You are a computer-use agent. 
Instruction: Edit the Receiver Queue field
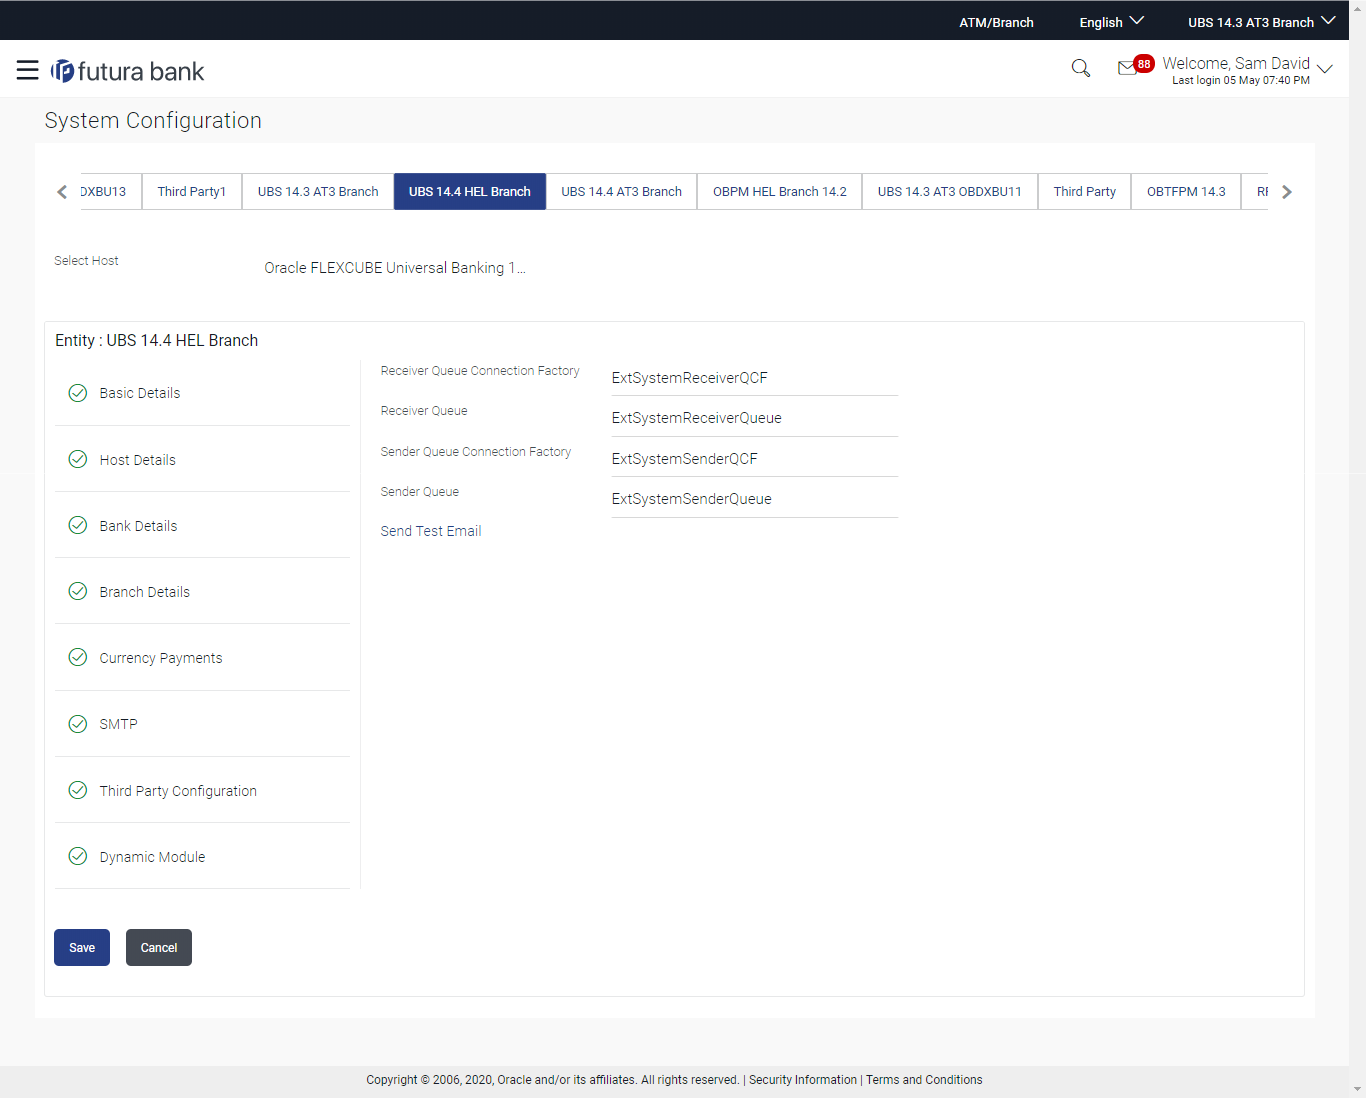(x=755, y=418)
